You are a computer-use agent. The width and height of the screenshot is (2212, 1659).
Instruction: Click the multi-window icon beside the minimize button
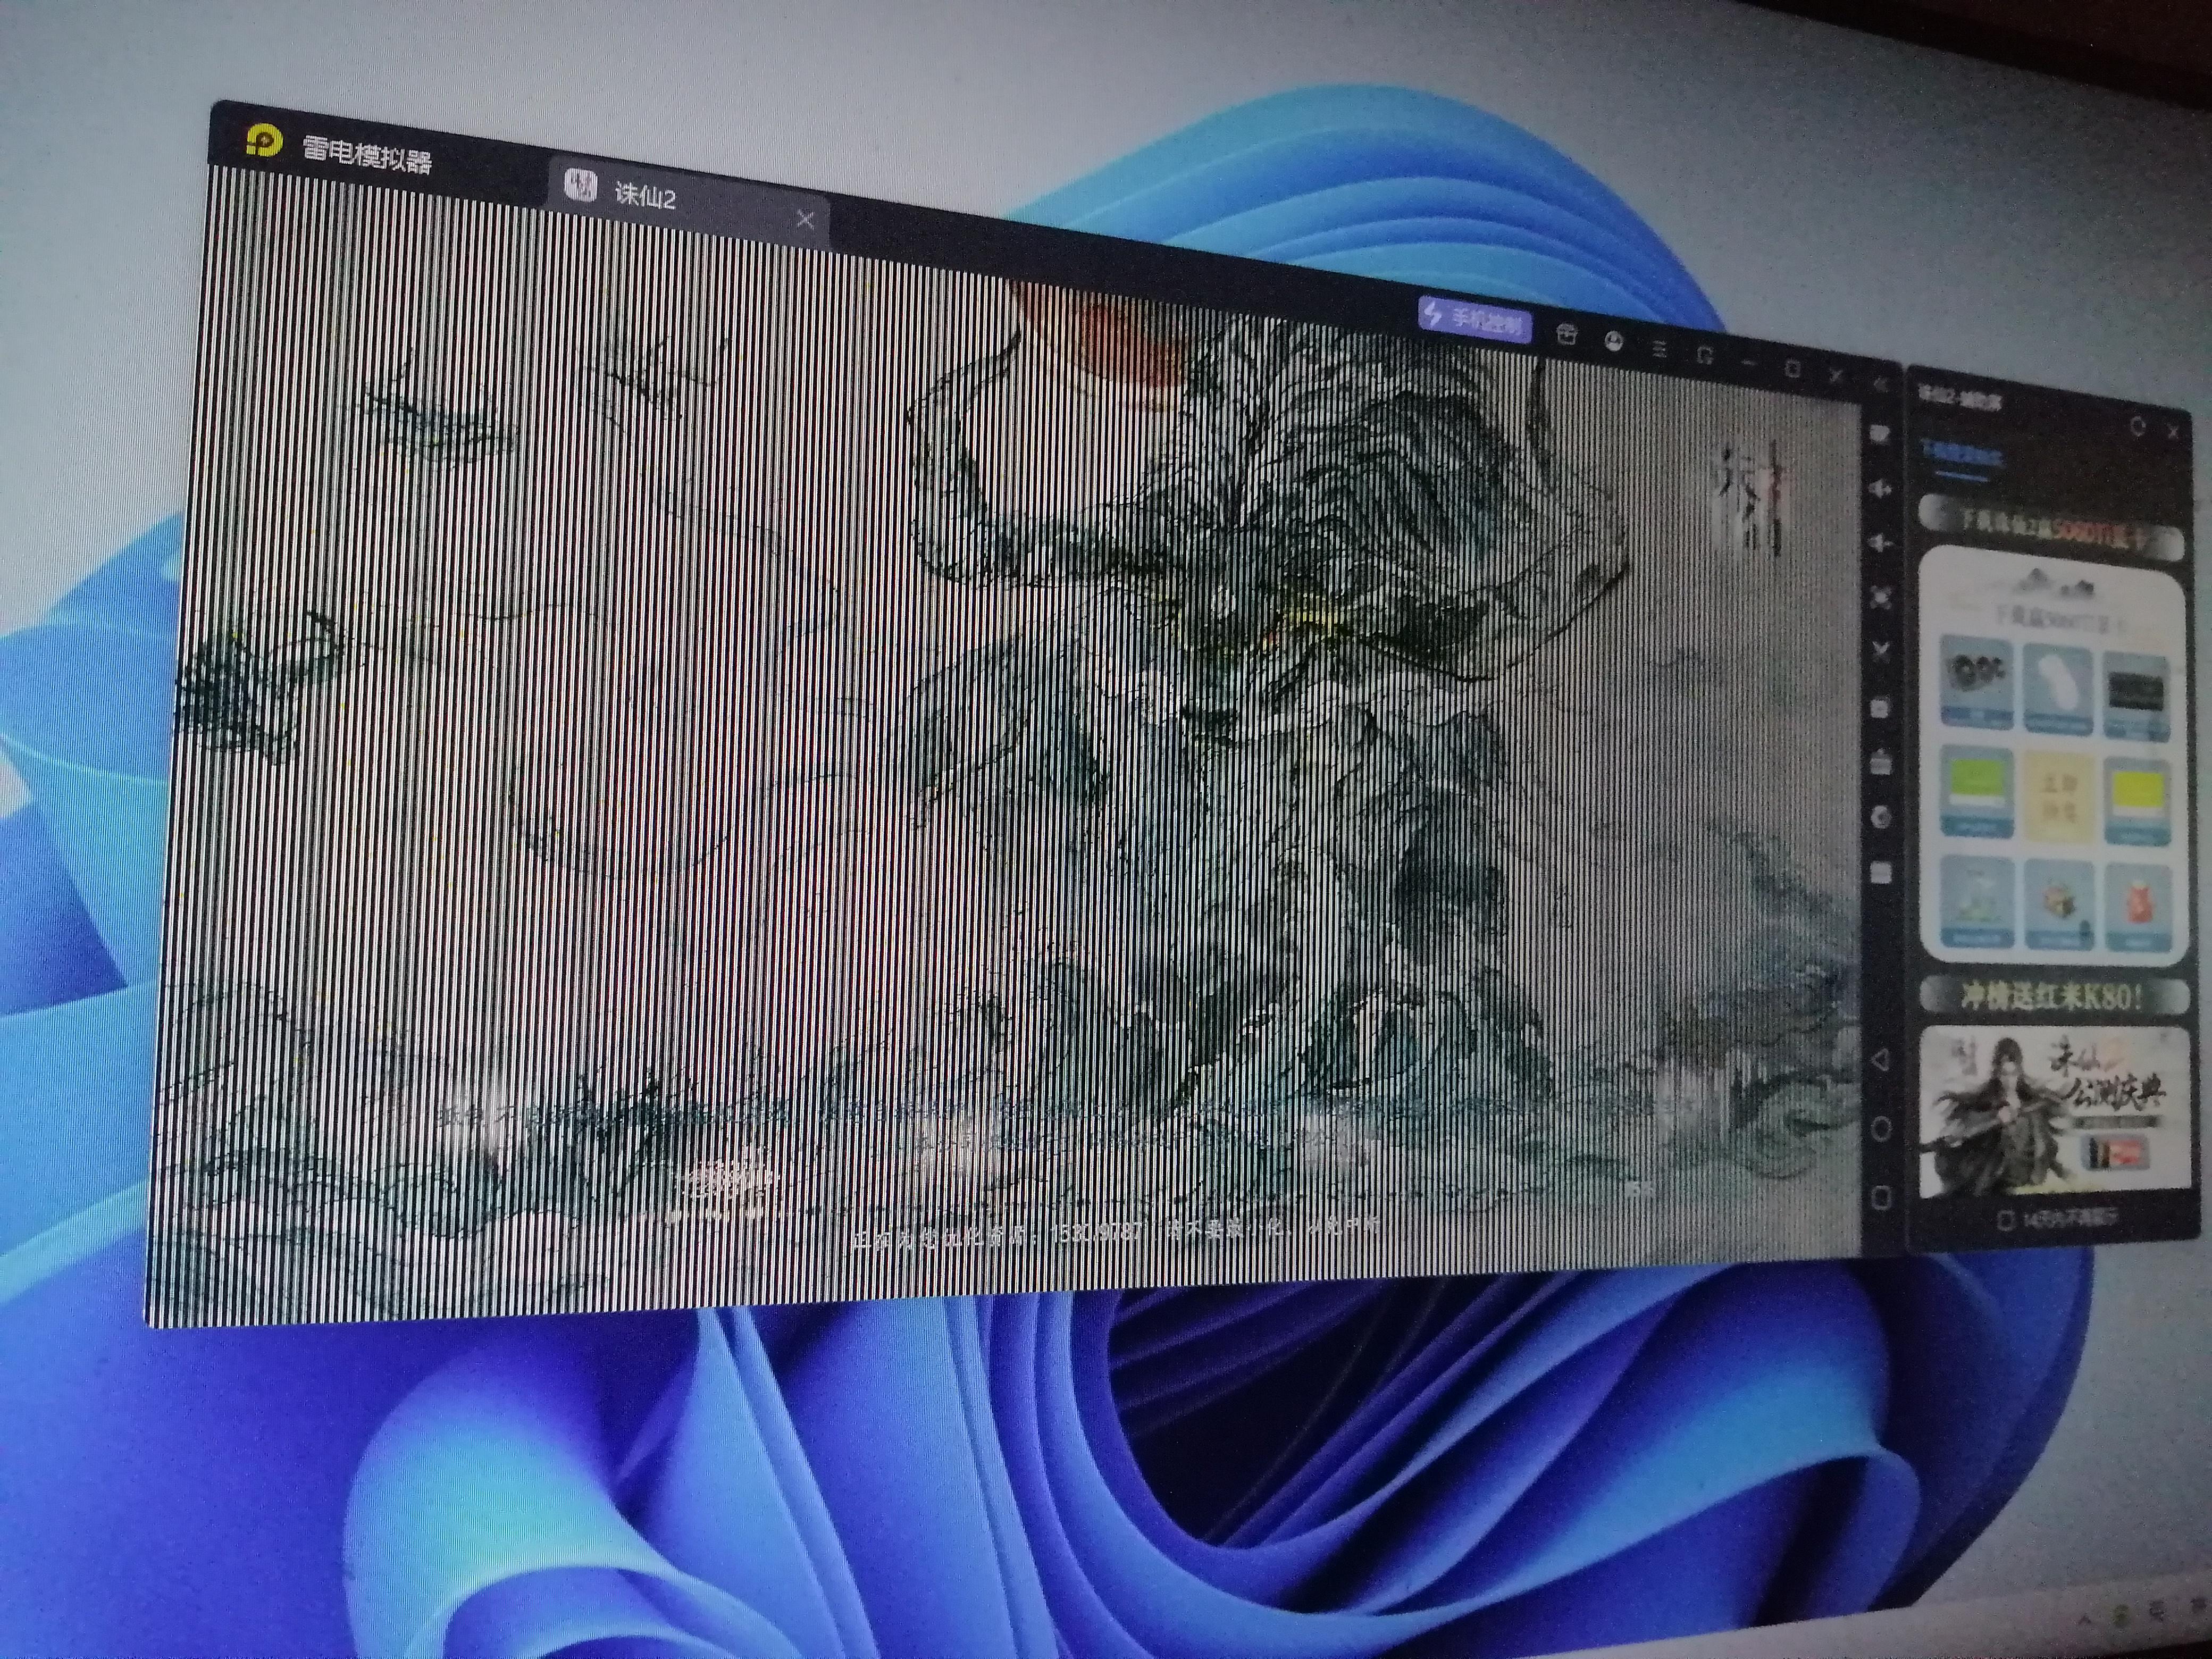tap(1705, 355)
